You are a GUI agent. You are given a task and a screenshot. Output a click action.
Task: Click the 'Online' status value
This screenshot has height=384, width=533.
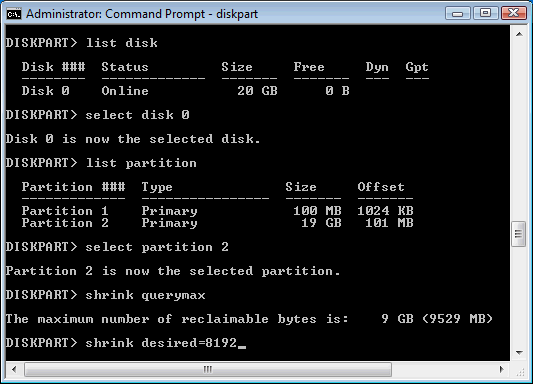tap(125, 91)
